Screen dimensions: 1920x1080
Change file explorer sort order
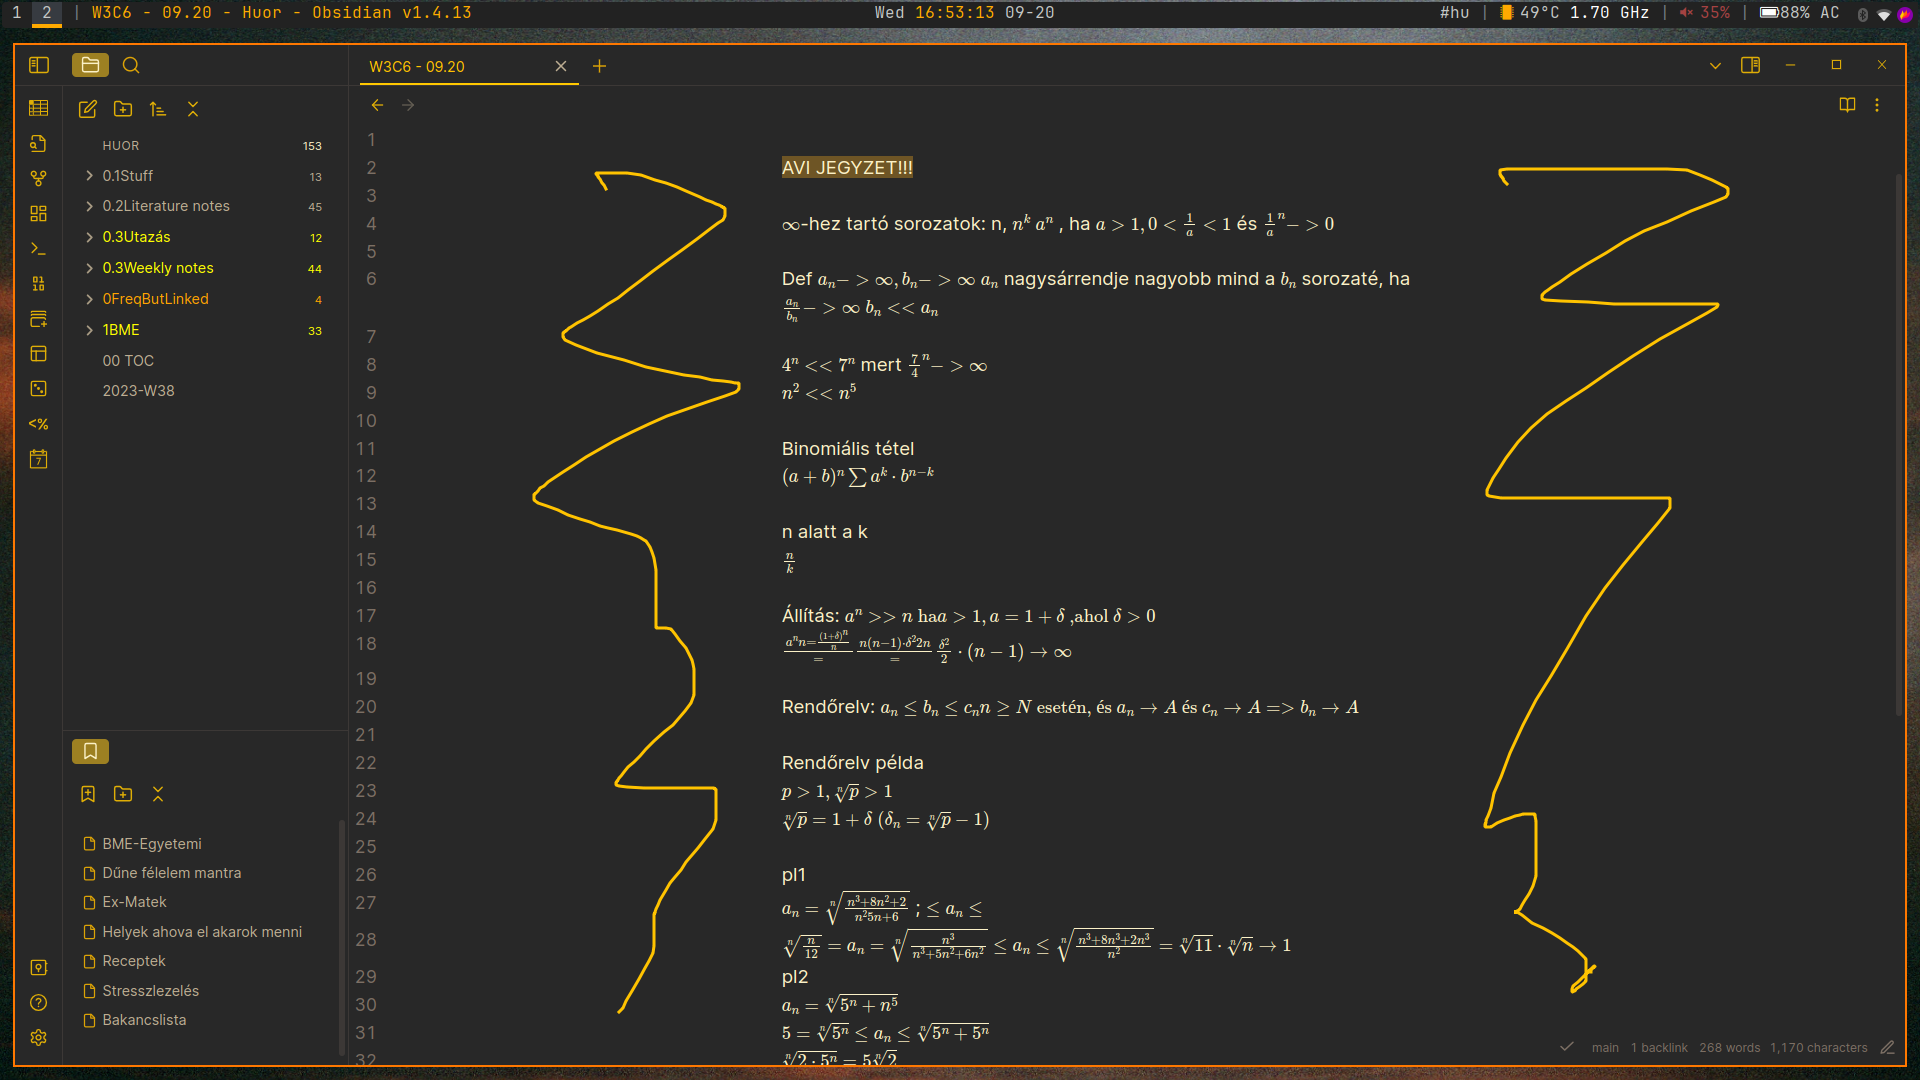tap(158, 109)
